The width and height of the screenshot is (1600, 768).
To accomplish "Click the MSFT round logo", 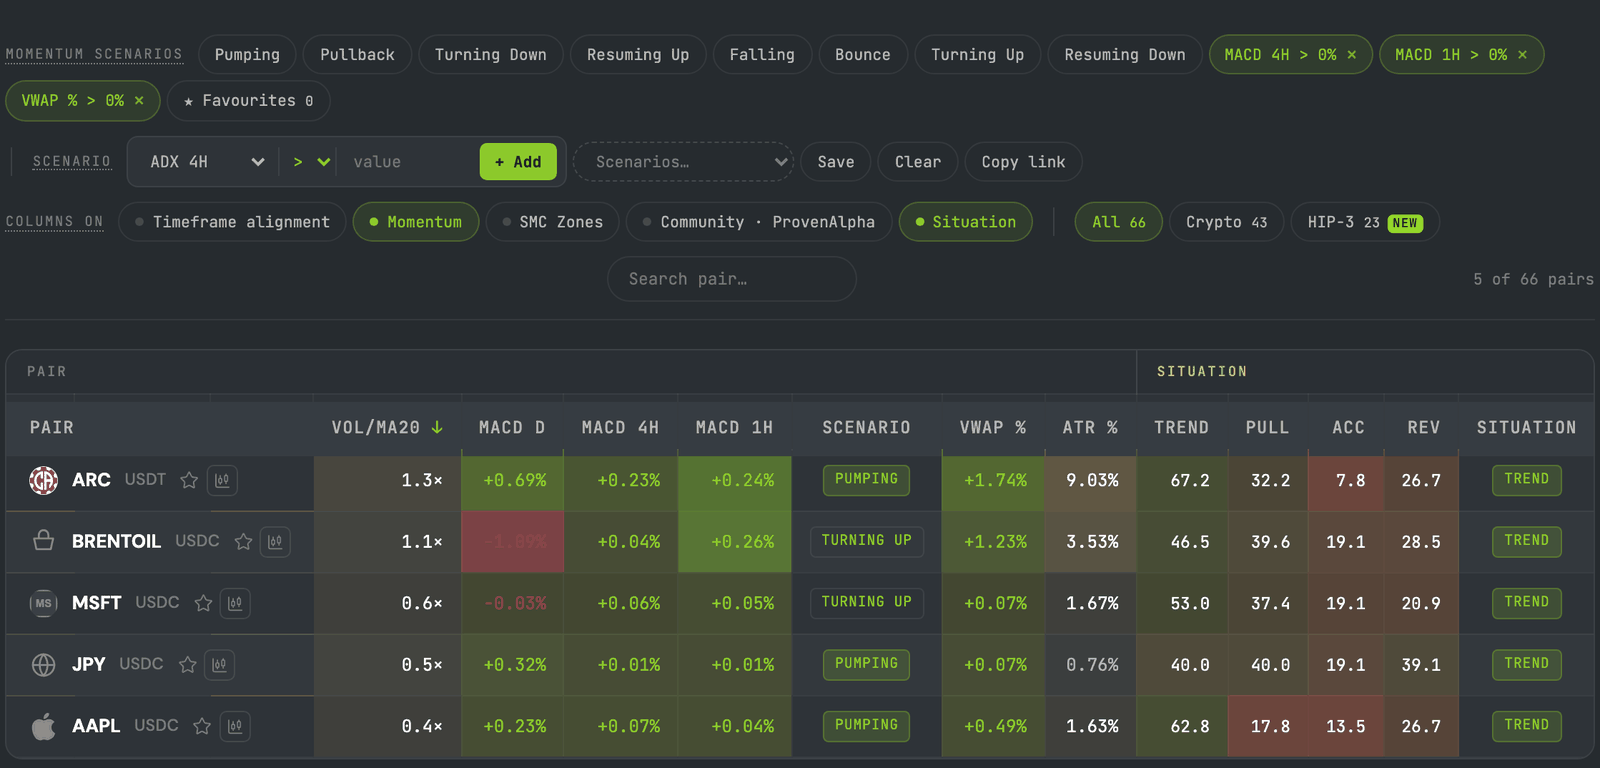I will coord(43,603).
